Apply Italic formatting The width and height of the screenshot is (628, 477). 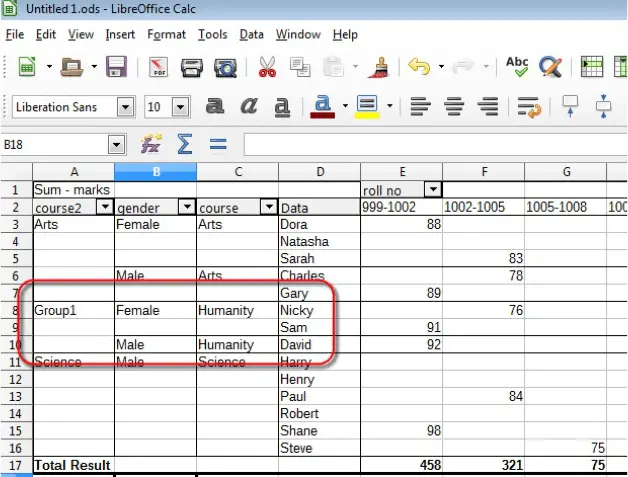tap(249, 106)
